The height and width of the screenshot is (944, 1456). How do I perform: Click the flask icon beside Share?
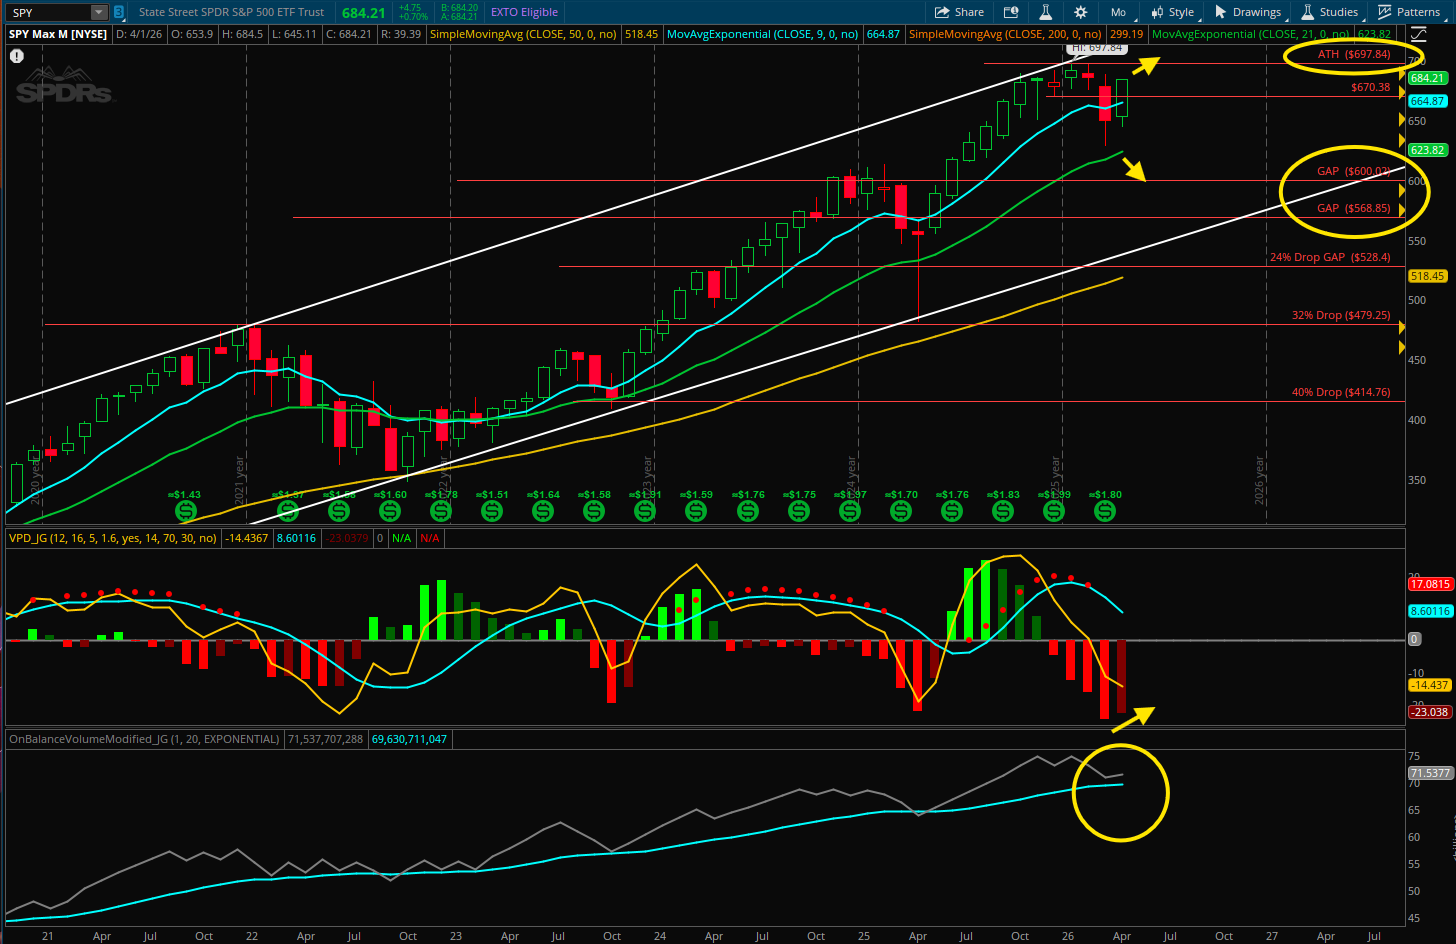(x=1045, y=12)
